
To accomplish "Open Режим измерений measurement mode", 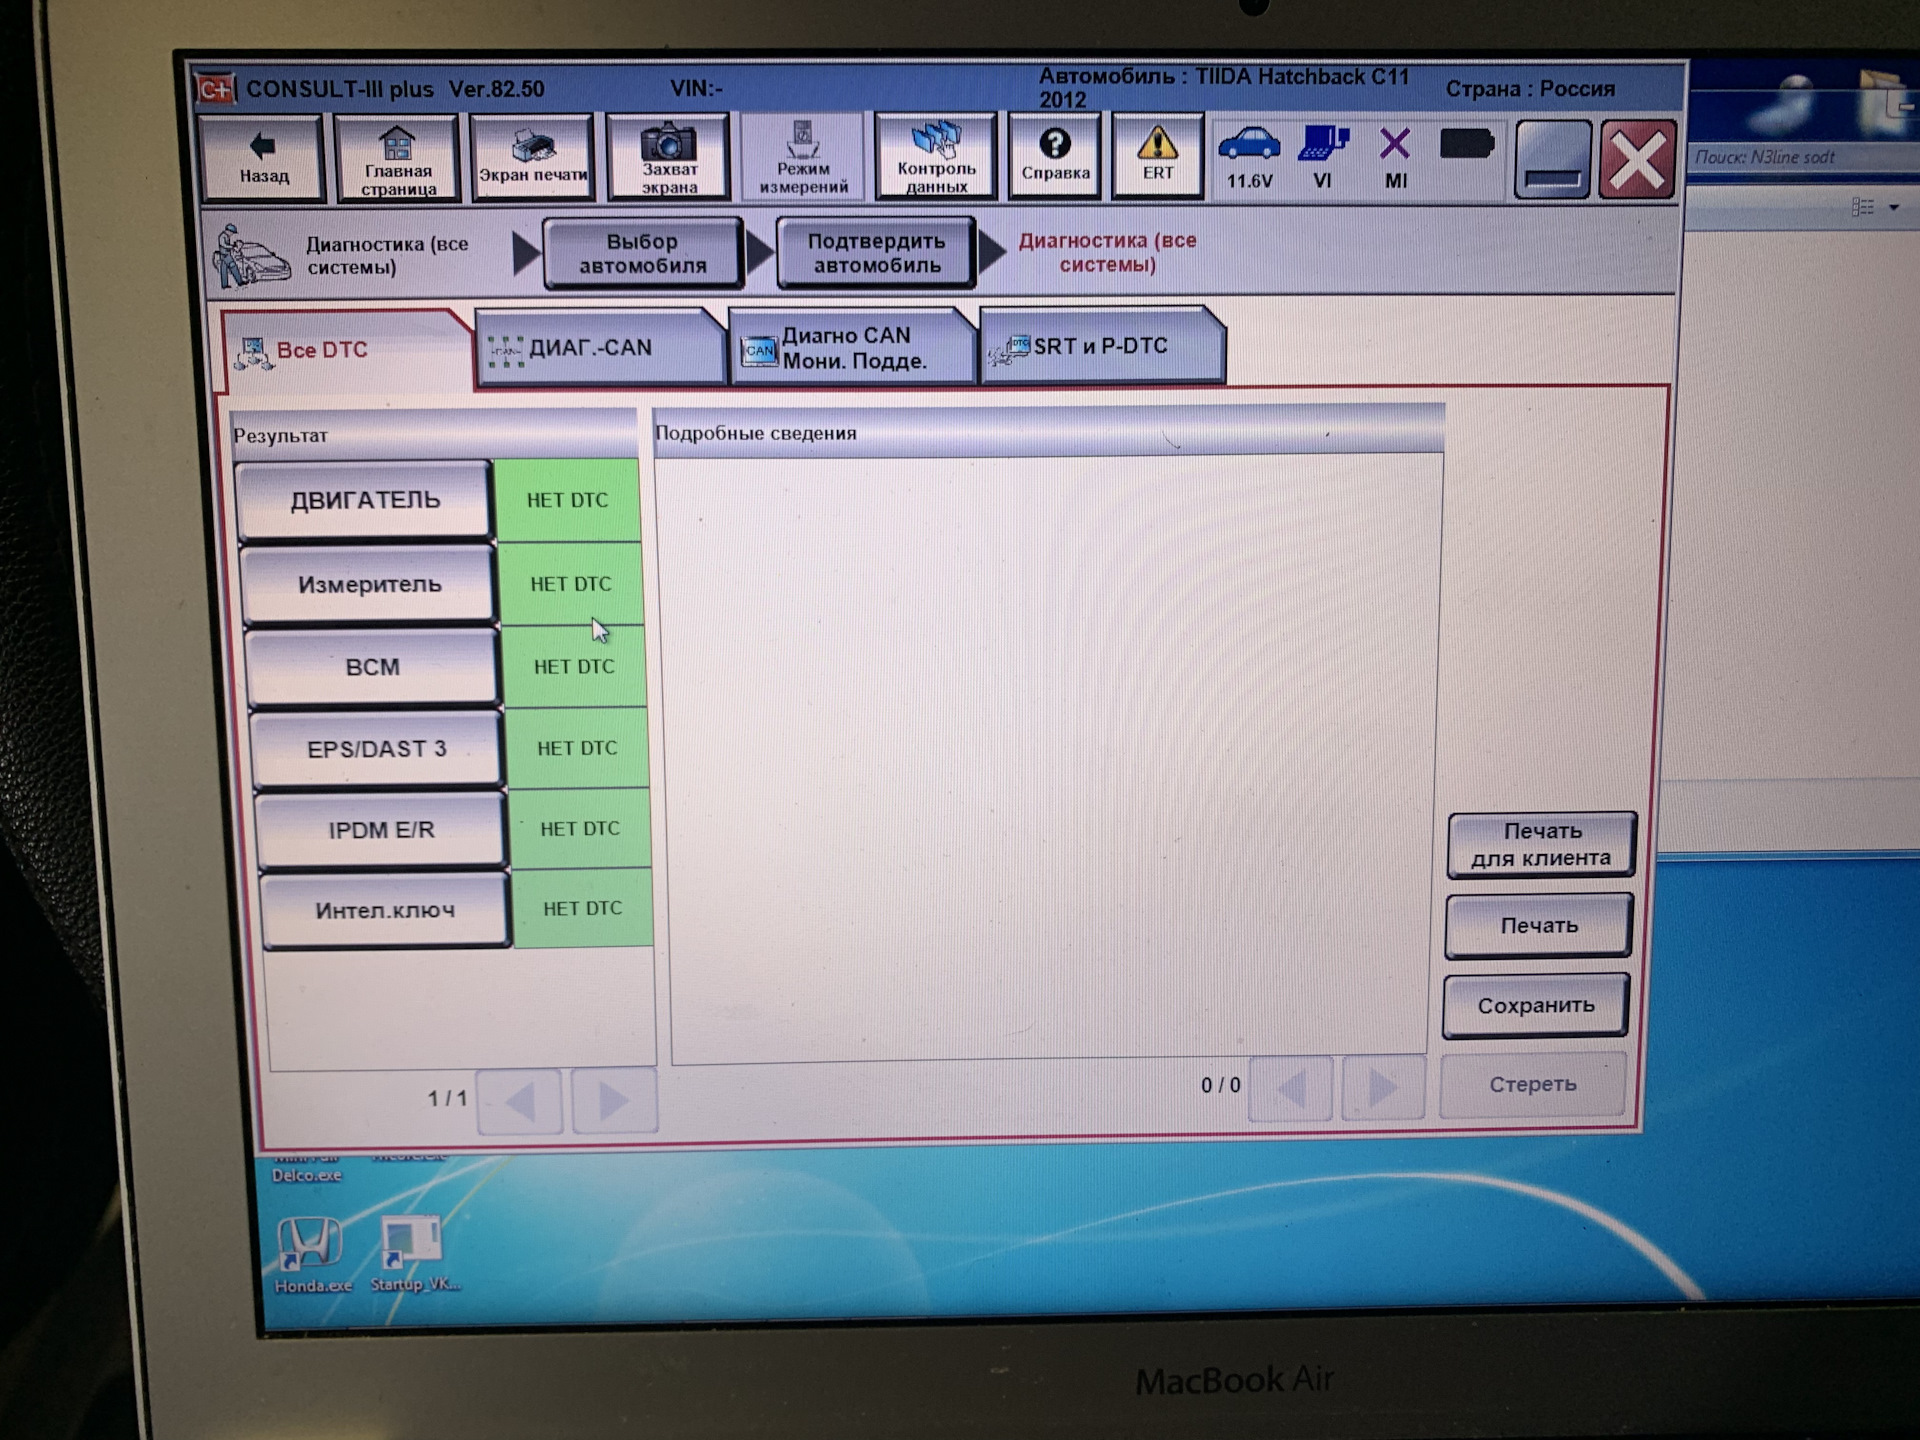I will click(803, 157).
